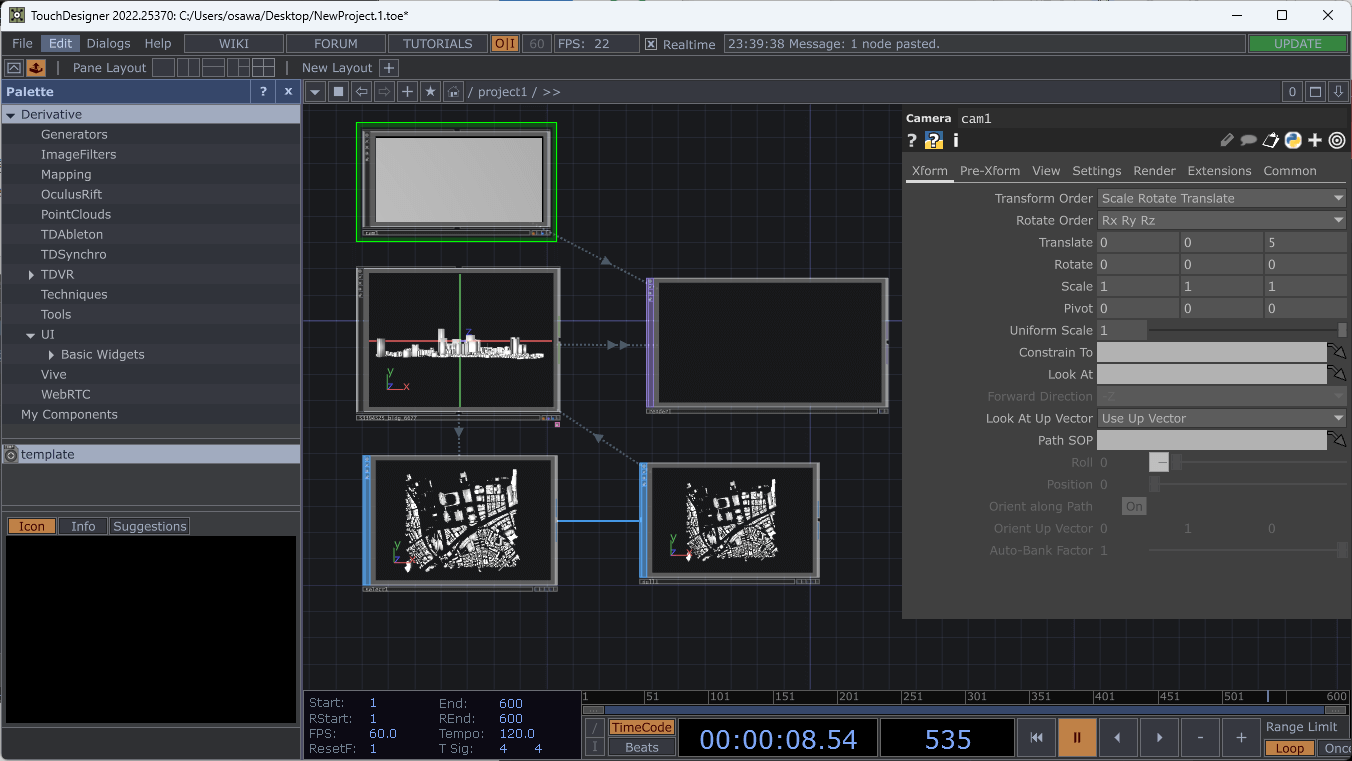Screen dimensions: 1352x761
Task: Click the star icon in the network toolbar
Action: click(x=429, y=91)
